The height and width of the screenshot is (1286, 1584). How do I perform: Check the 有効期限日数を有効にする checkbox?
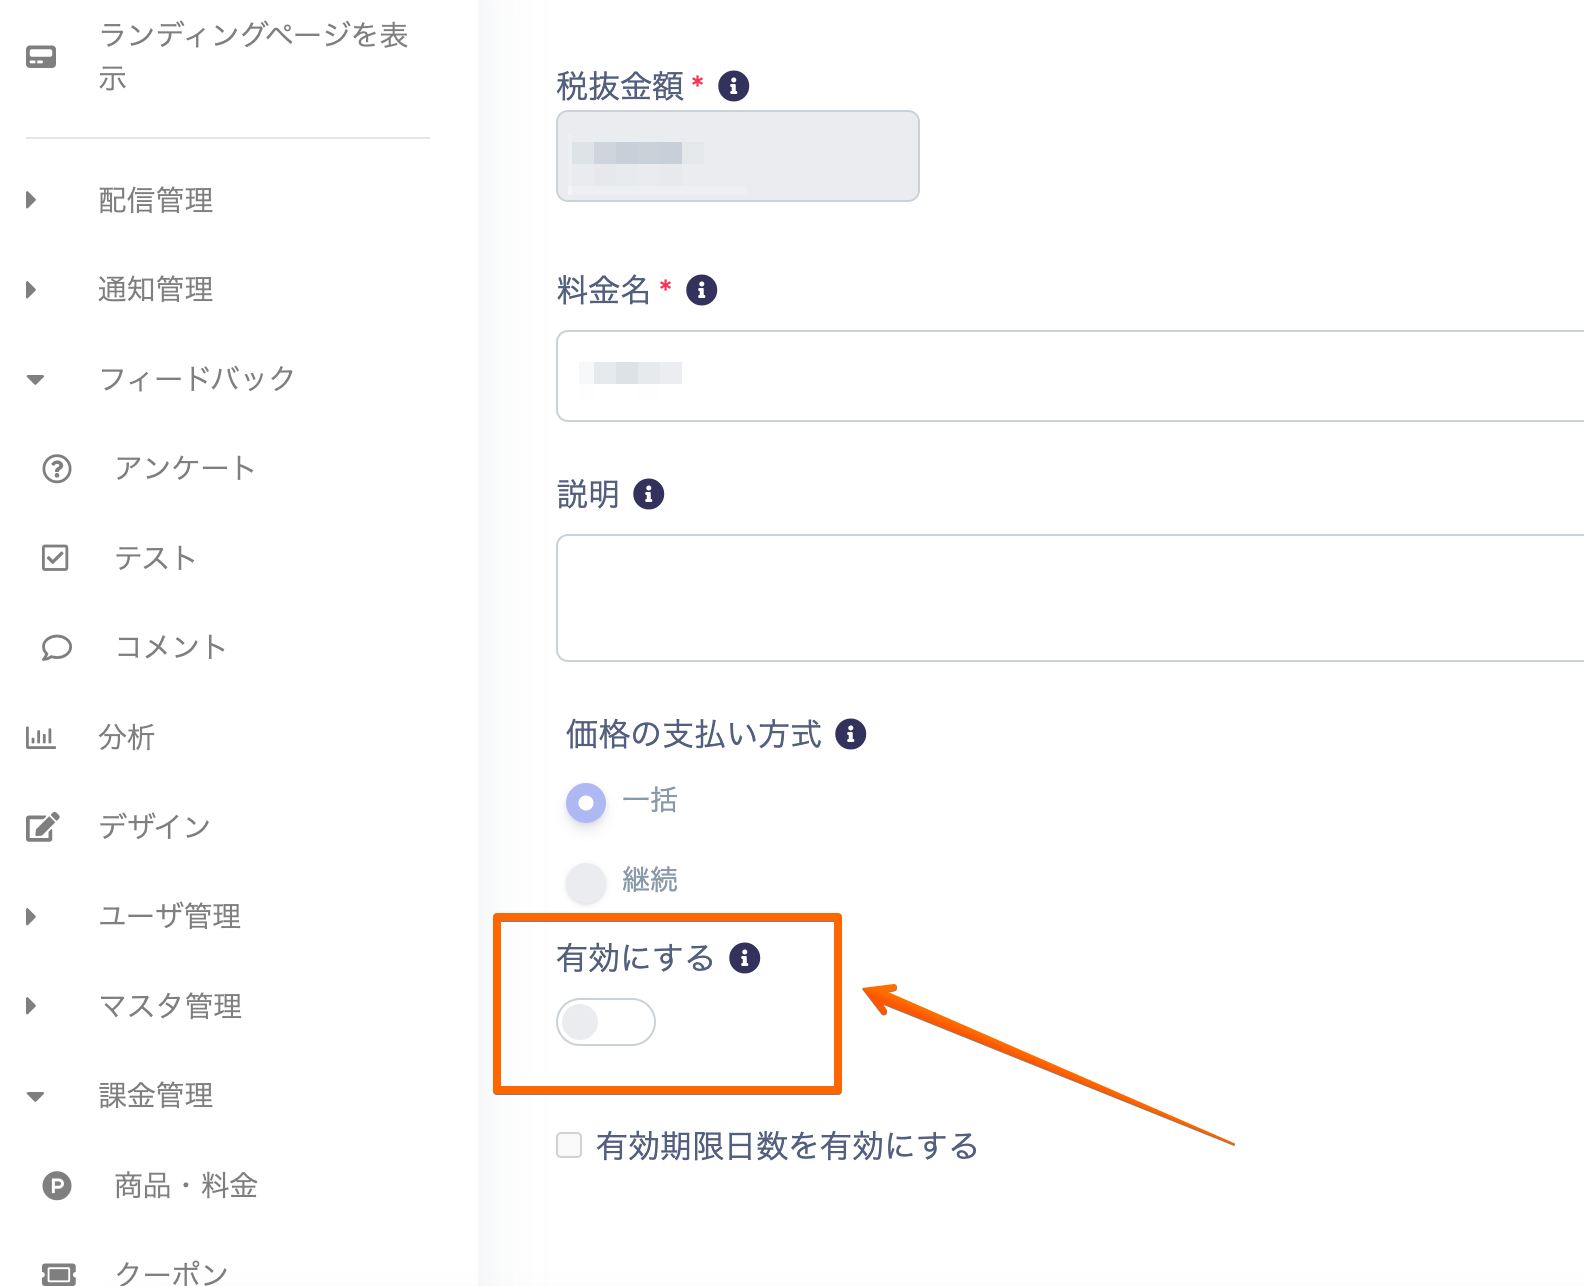(x=569, y=1145)
